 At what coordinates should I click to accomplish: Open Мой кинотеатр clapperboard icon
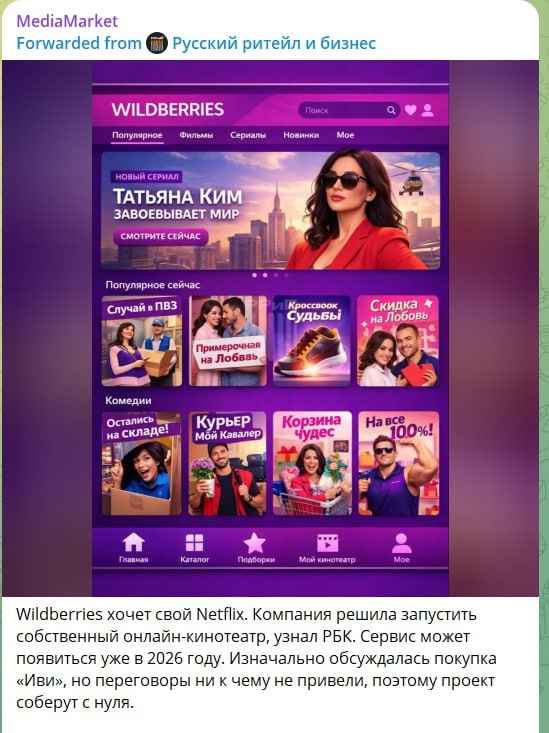[327, 543]
